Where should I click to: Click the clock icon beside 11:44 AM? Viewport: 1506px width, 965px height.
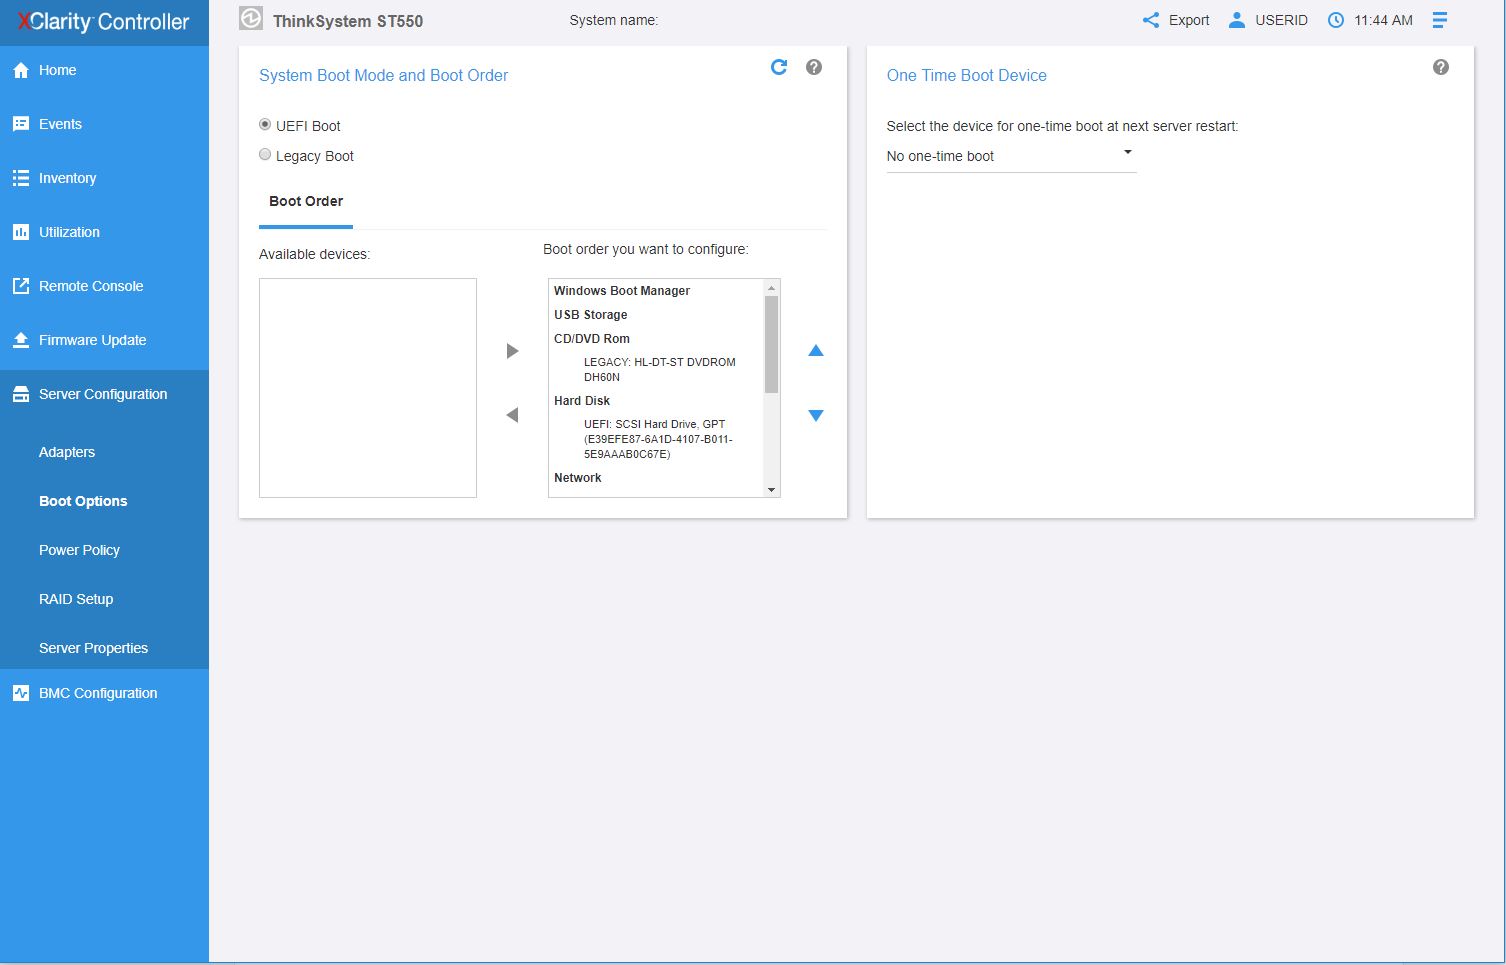pos(1336,20)
